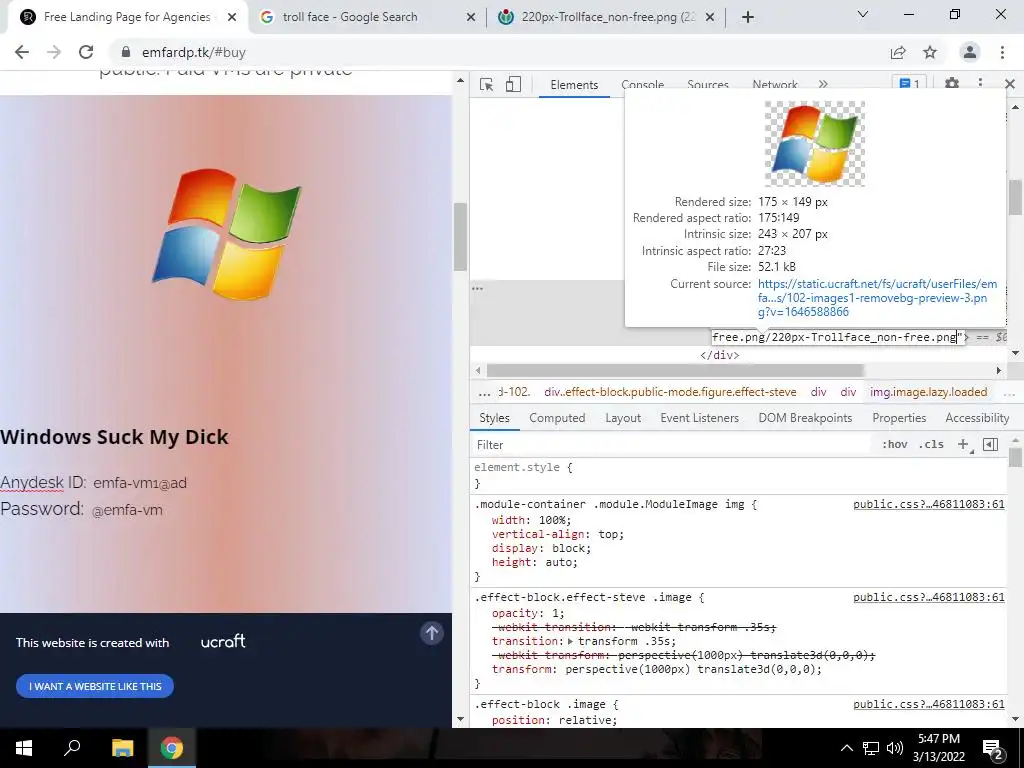This screenshot has height=768, width=1024.
Task: Select the DOM Breakpoints sidebar tab
Action: [805, 418]
